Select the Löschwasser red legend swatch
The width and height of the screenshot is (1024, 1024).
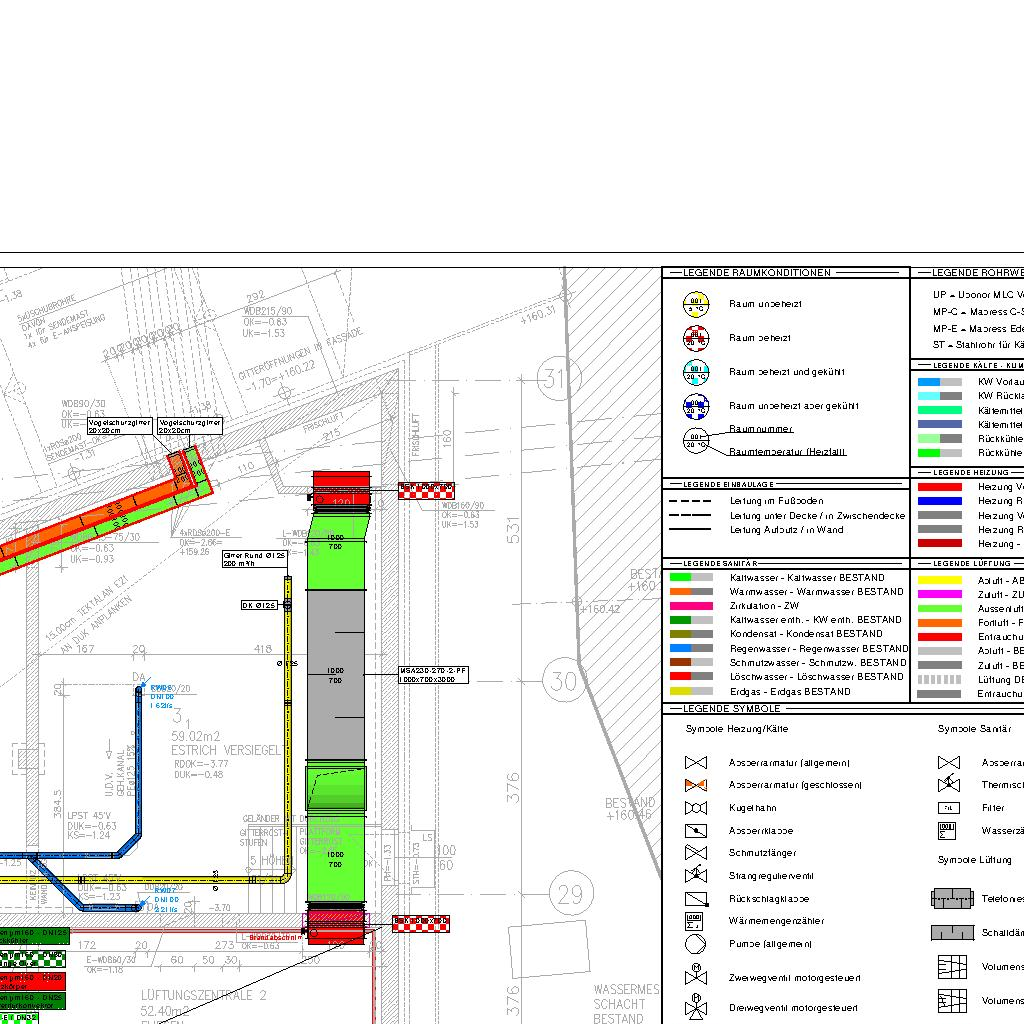(x=690, y=677)
